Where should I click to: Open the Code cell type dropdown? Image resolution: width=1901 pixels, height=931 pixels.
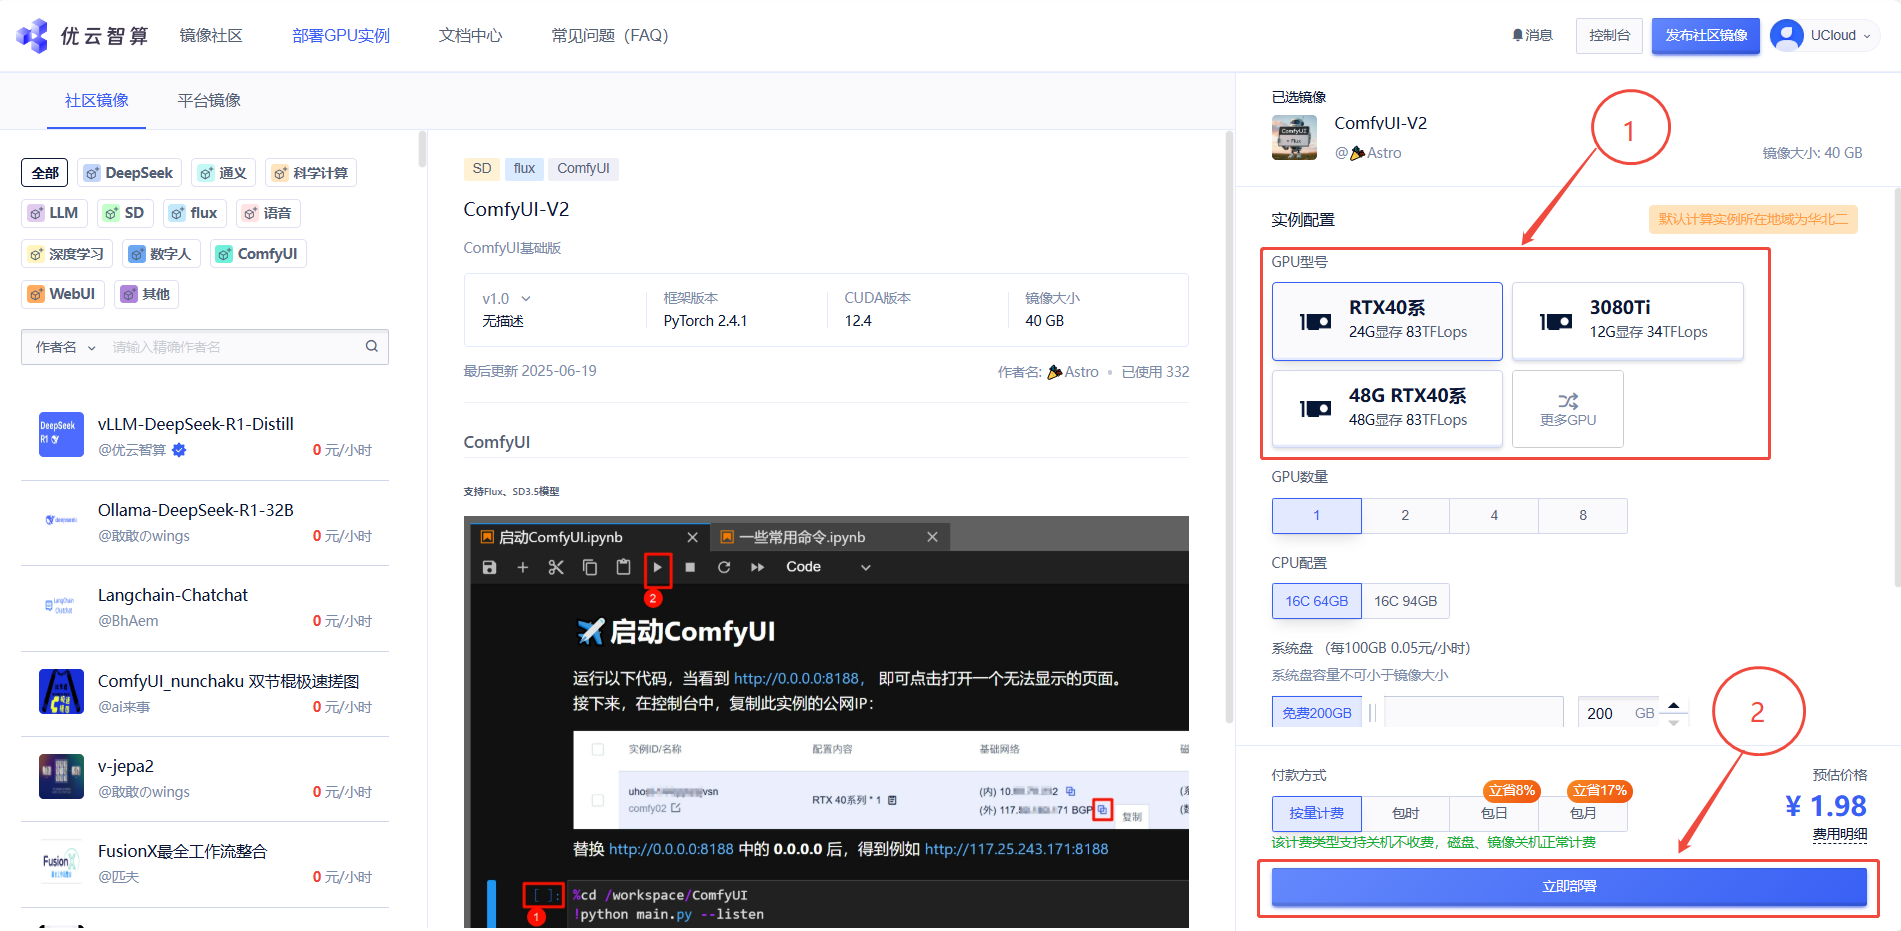point(828,567)
